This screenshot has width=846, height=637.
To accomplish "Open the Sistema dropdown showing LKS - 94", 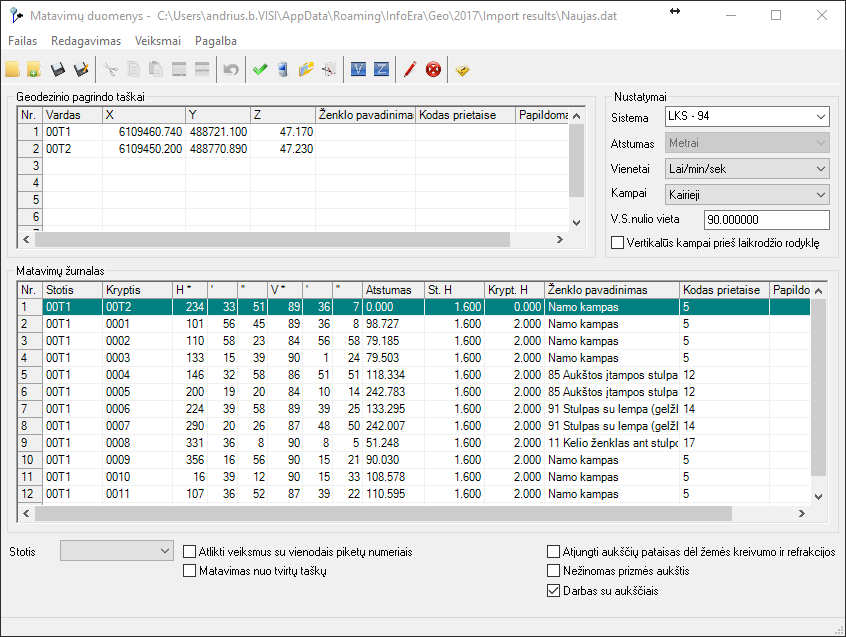I will [x=747, y=117].
